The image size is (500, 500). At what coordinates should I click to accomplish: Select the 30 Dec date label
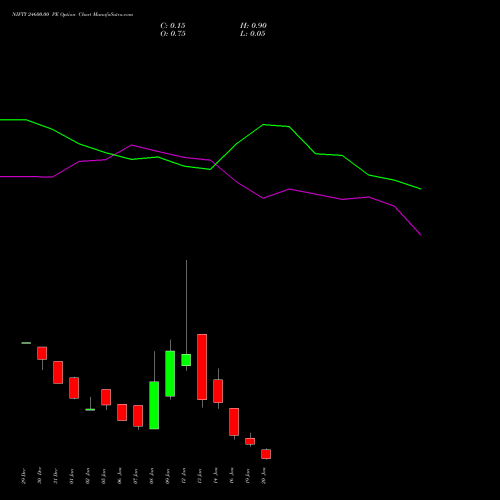pos(40,476)
